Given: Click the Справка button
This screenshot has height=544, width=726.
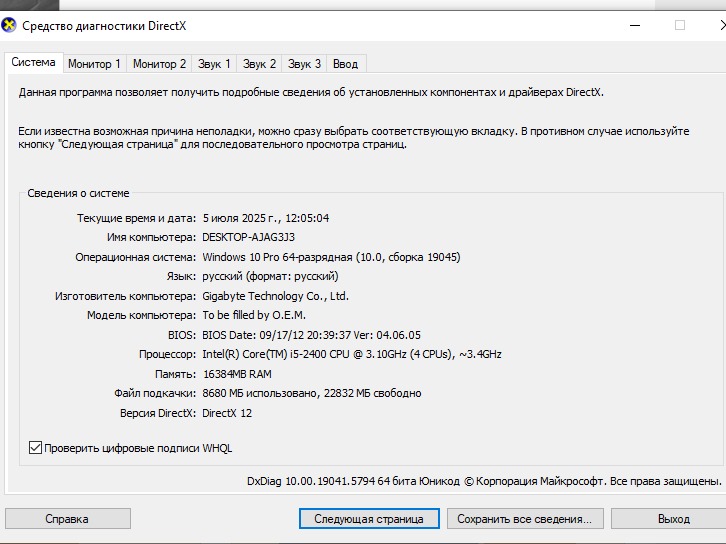Looking at the screenshot, I should pos(68,519).
